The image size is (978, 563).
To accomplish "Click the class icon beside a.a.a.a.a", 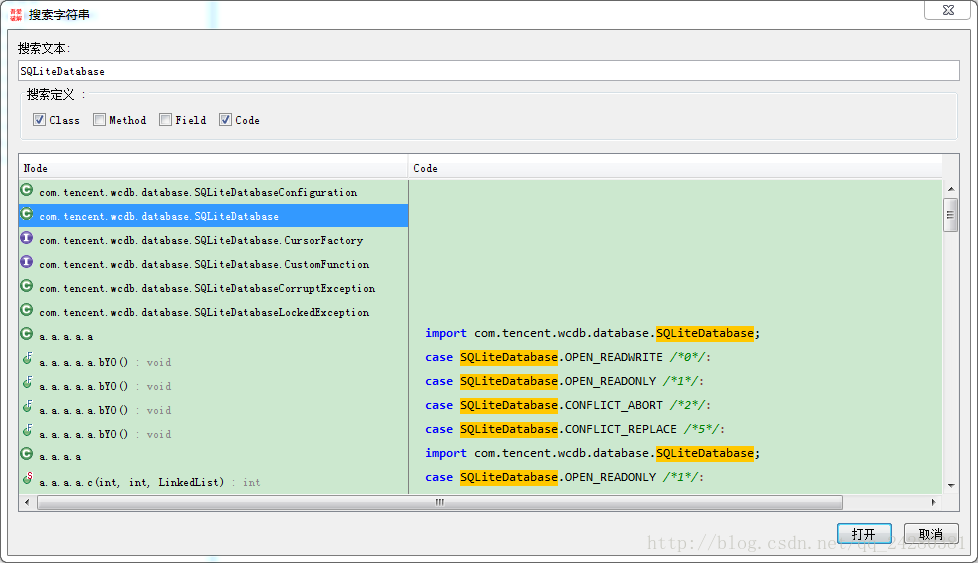I will pos(26,334).
